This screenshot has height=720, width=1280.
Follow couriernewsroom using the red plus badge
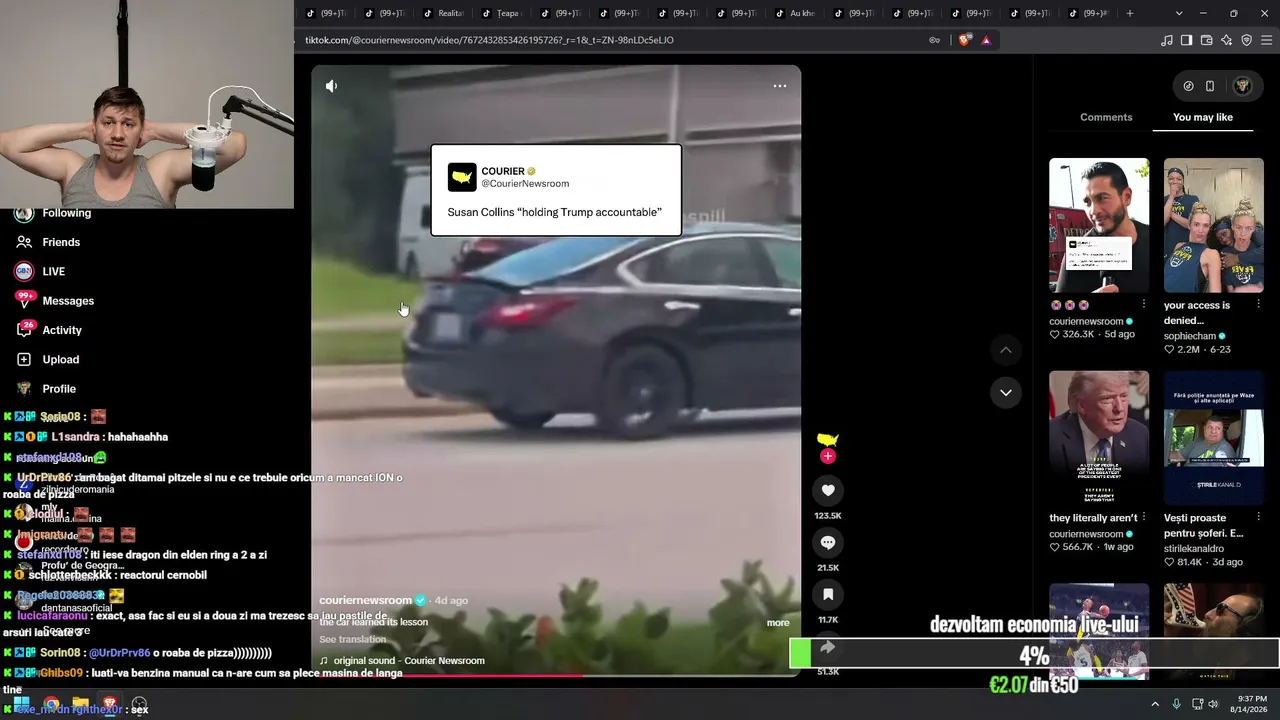click(828, 456)
